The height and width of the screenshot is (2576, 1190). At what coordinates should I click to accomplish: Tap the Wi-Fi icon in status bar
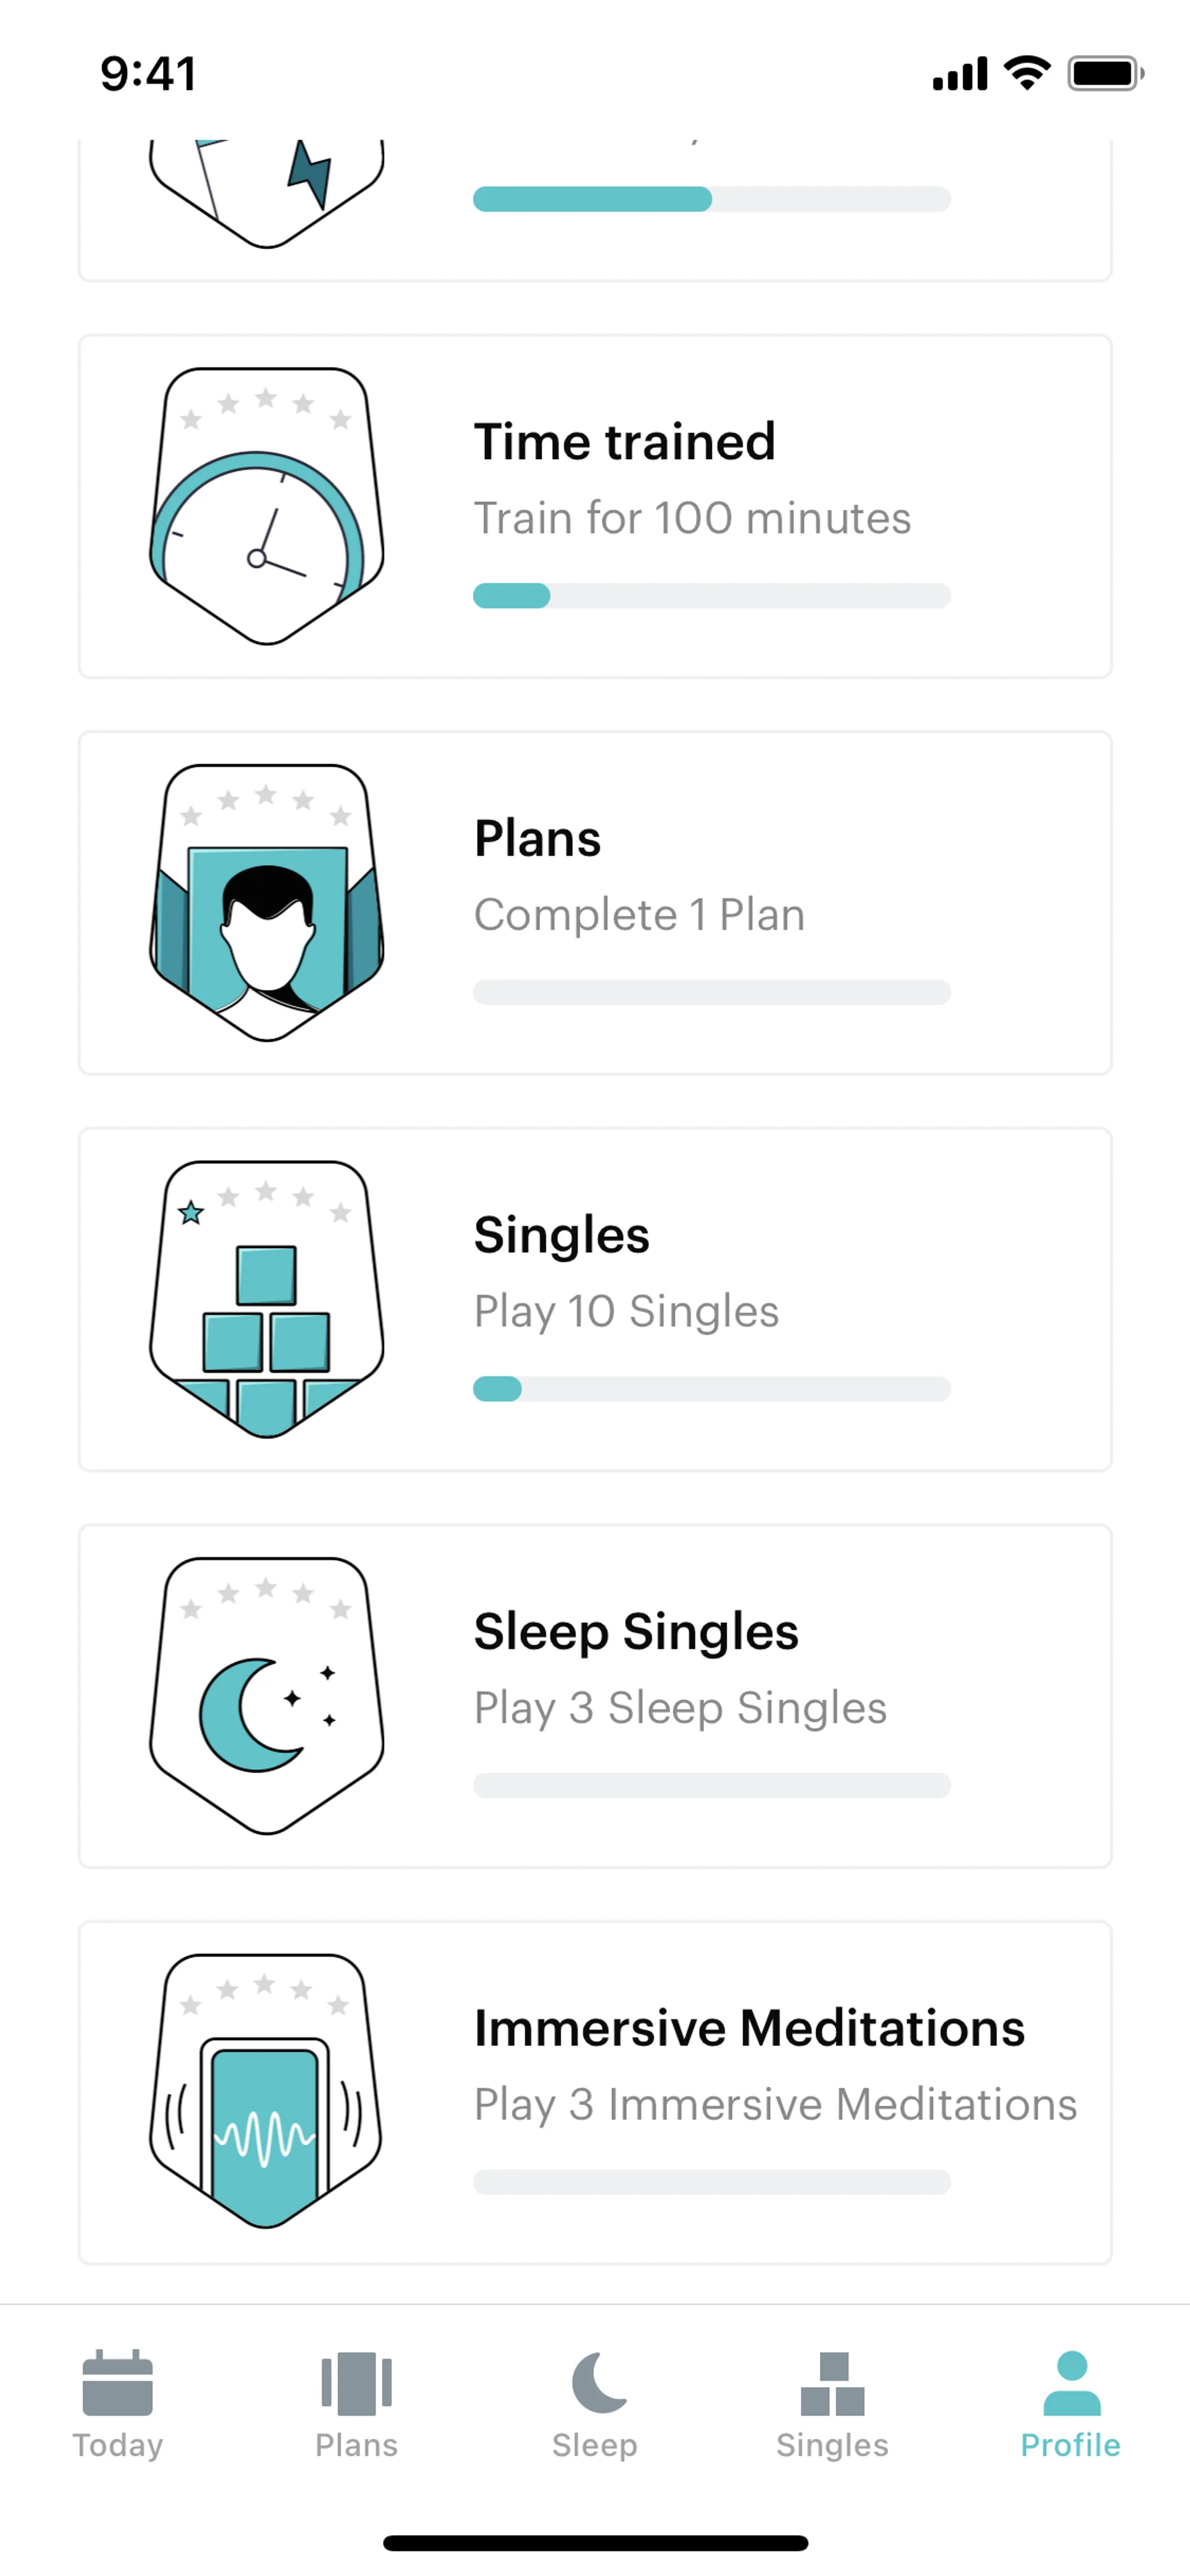1027,73
